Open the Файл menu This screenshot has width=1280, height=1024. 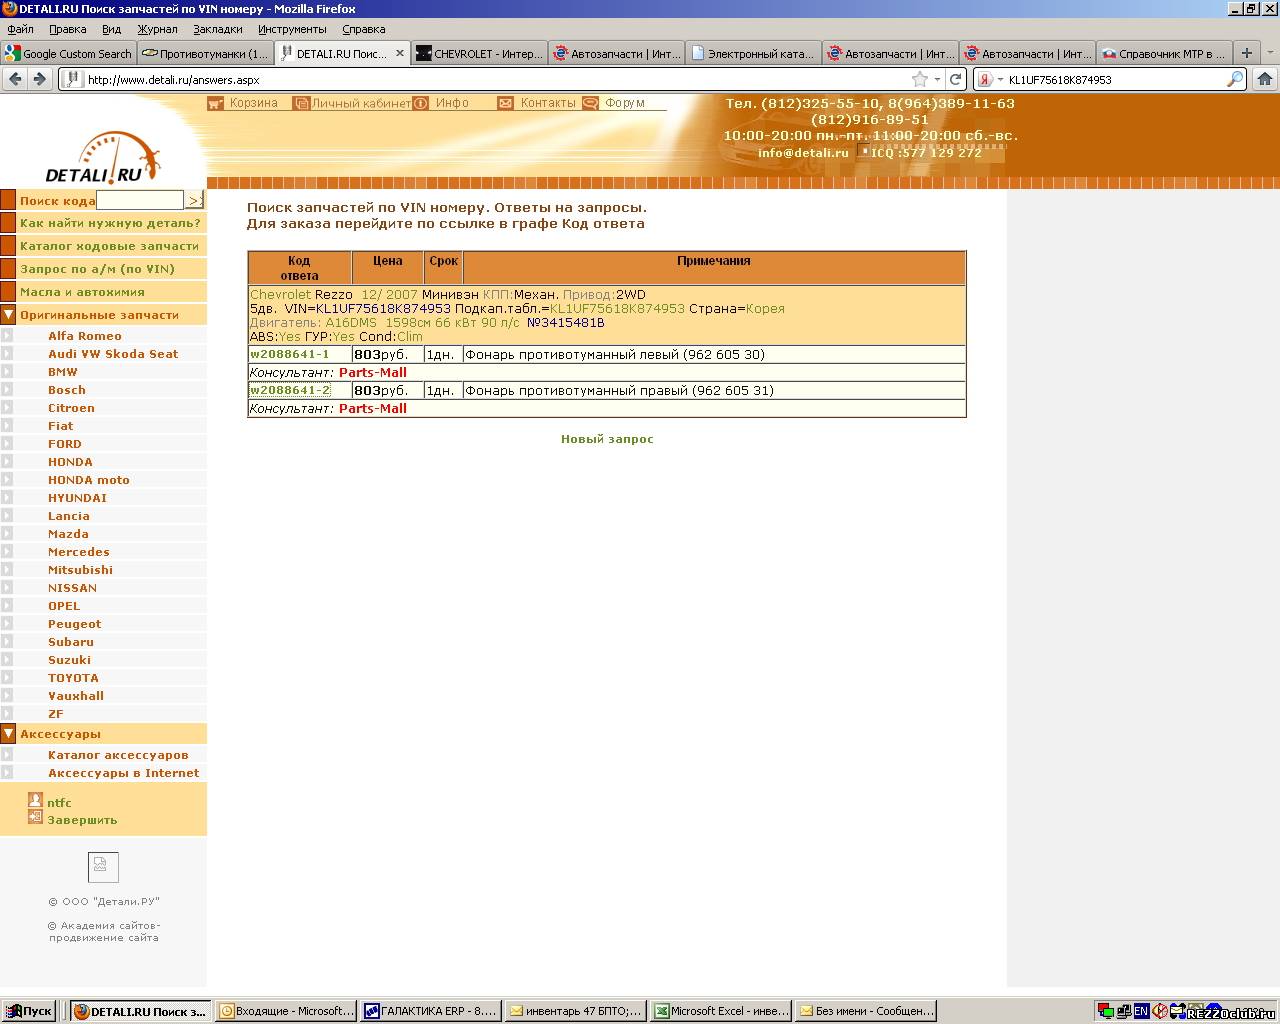(x=20, y=29)
